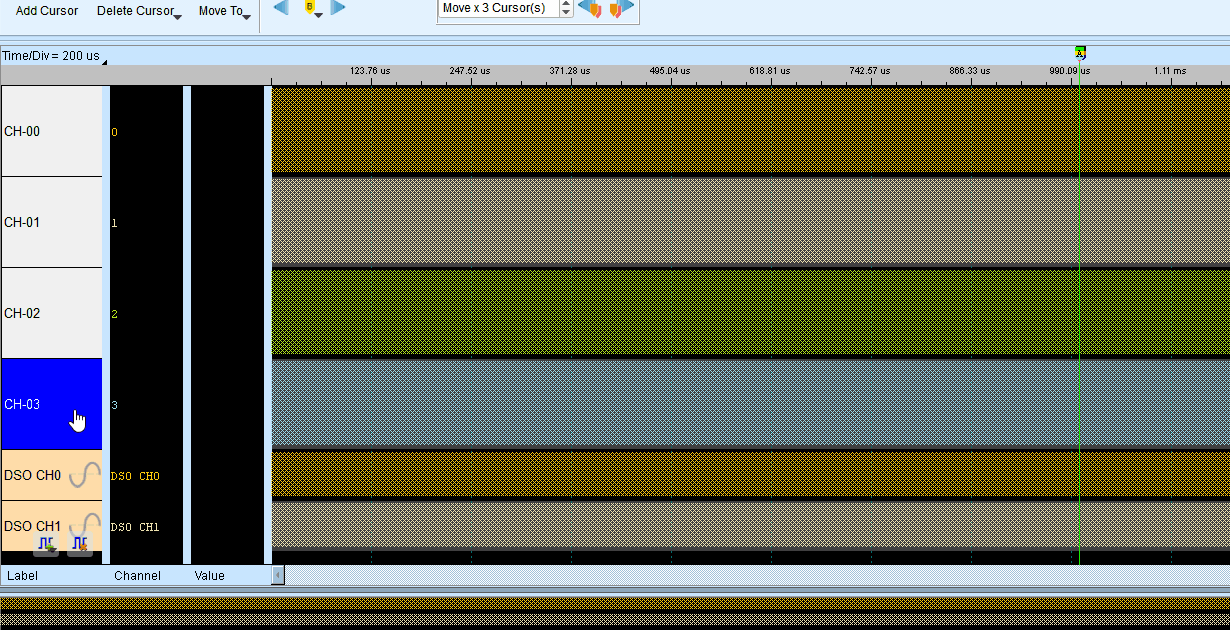Click the 1.11 ms tick label on ruler
1230x630 pixels.
[x=1169, y=71]
